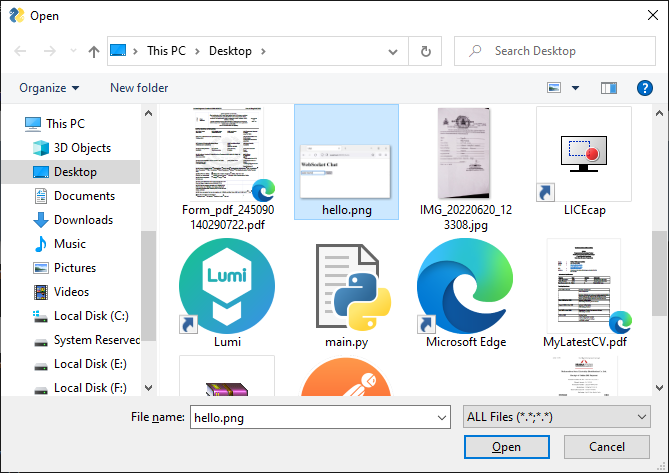Screen dimensions: 670x473
Task: Select Local Disk (E:) in sidebar
Action: pyautogui.click(x=80, y=364)
